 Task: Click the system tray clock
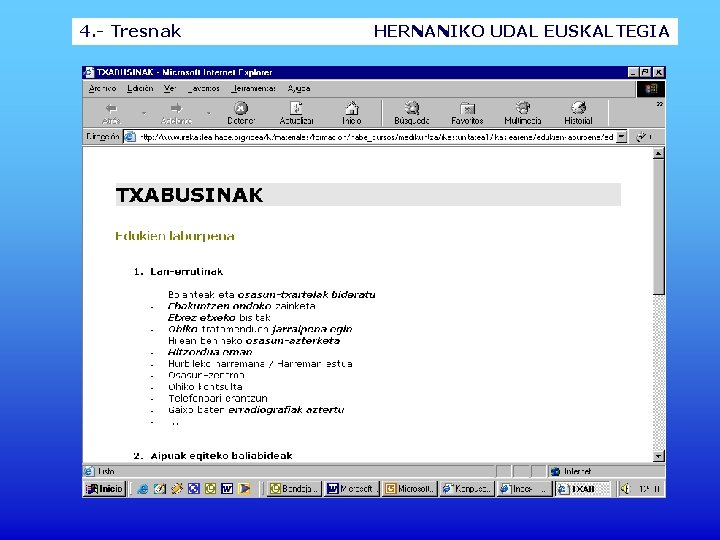point(649,489)
